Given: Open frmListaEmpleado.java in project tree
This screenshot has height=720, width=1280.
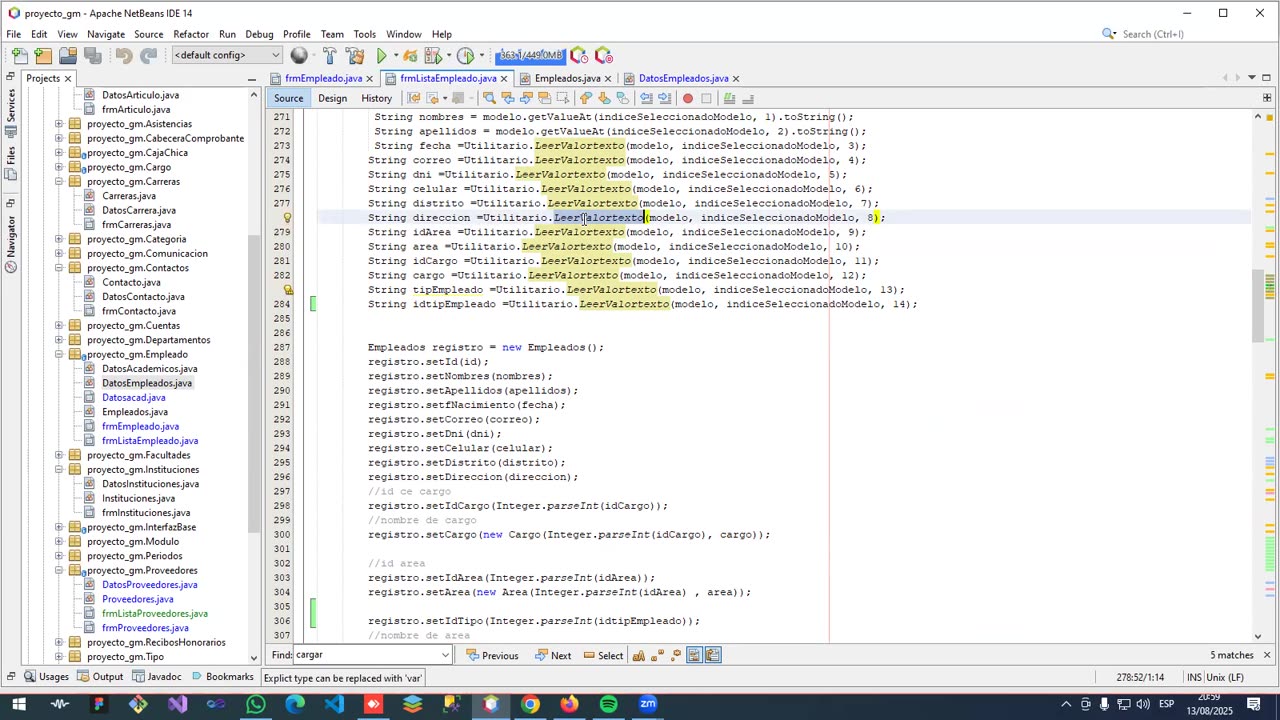Looking at the screenshot, I should click(150, 441).
